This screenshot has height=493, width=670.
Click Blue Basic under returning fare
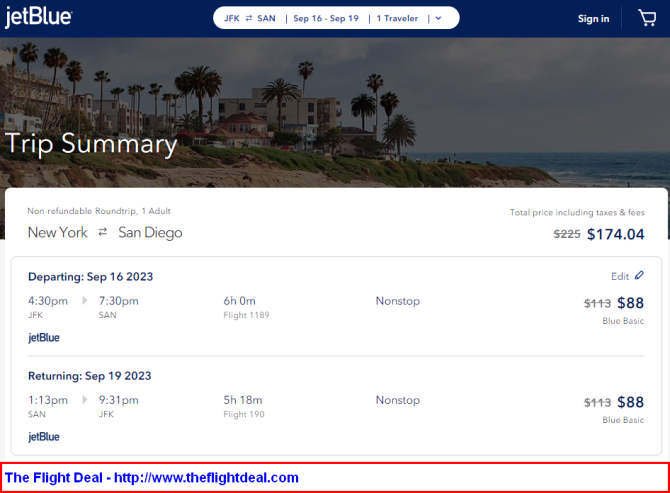pyautogui.click(x=623, y=420)
